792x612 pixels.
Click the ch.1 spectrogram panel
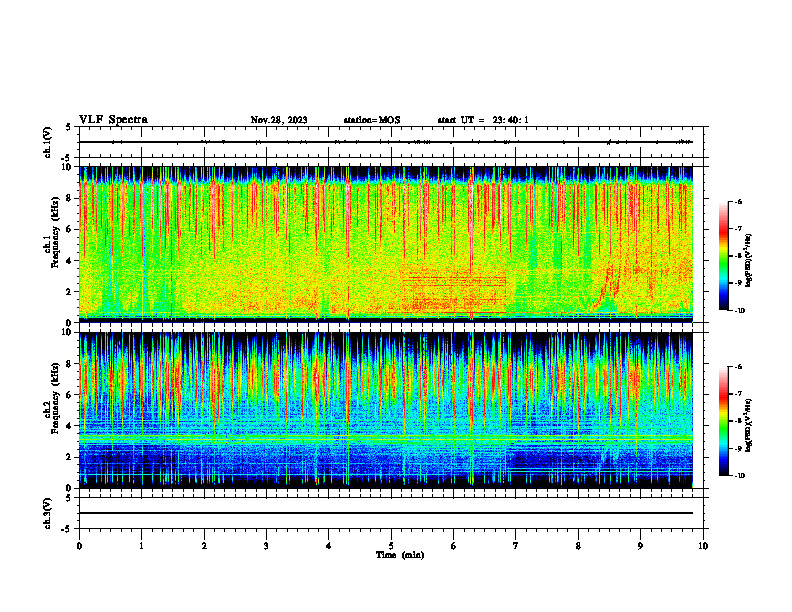click(386, 244)
